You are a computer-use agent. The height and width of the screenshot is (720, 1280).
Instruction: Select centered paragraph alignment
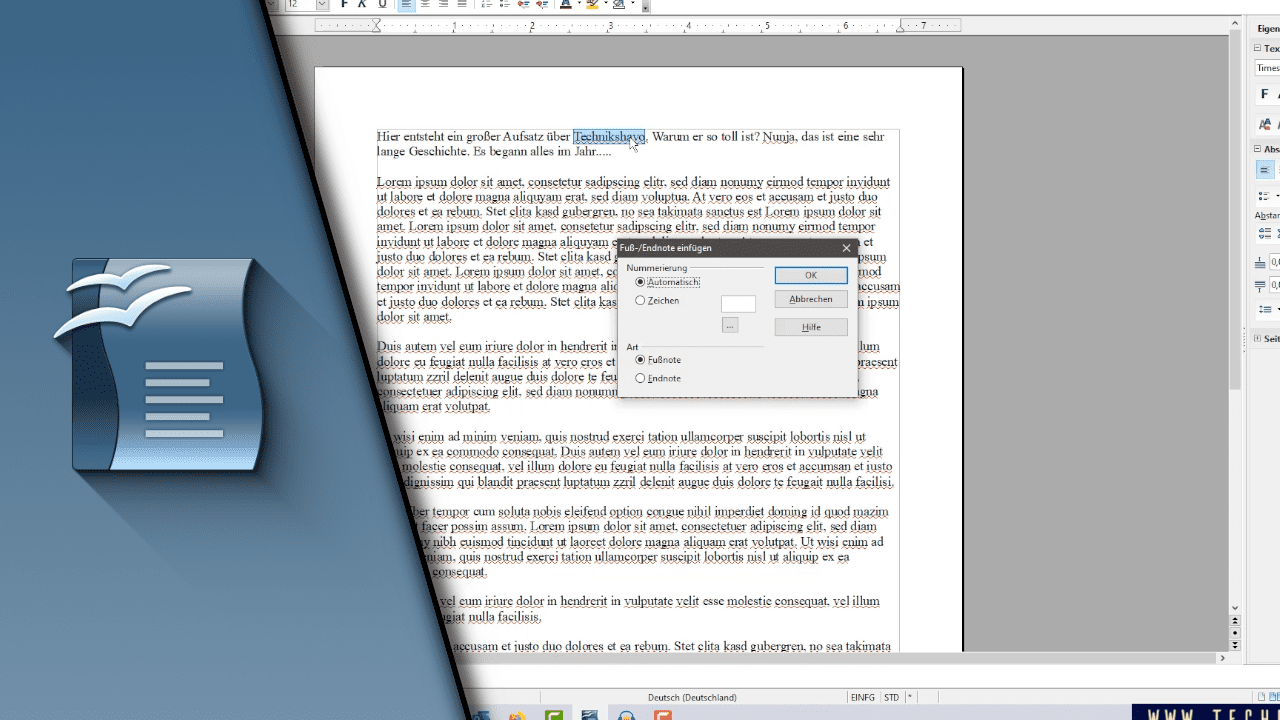(x=426, y=4)
